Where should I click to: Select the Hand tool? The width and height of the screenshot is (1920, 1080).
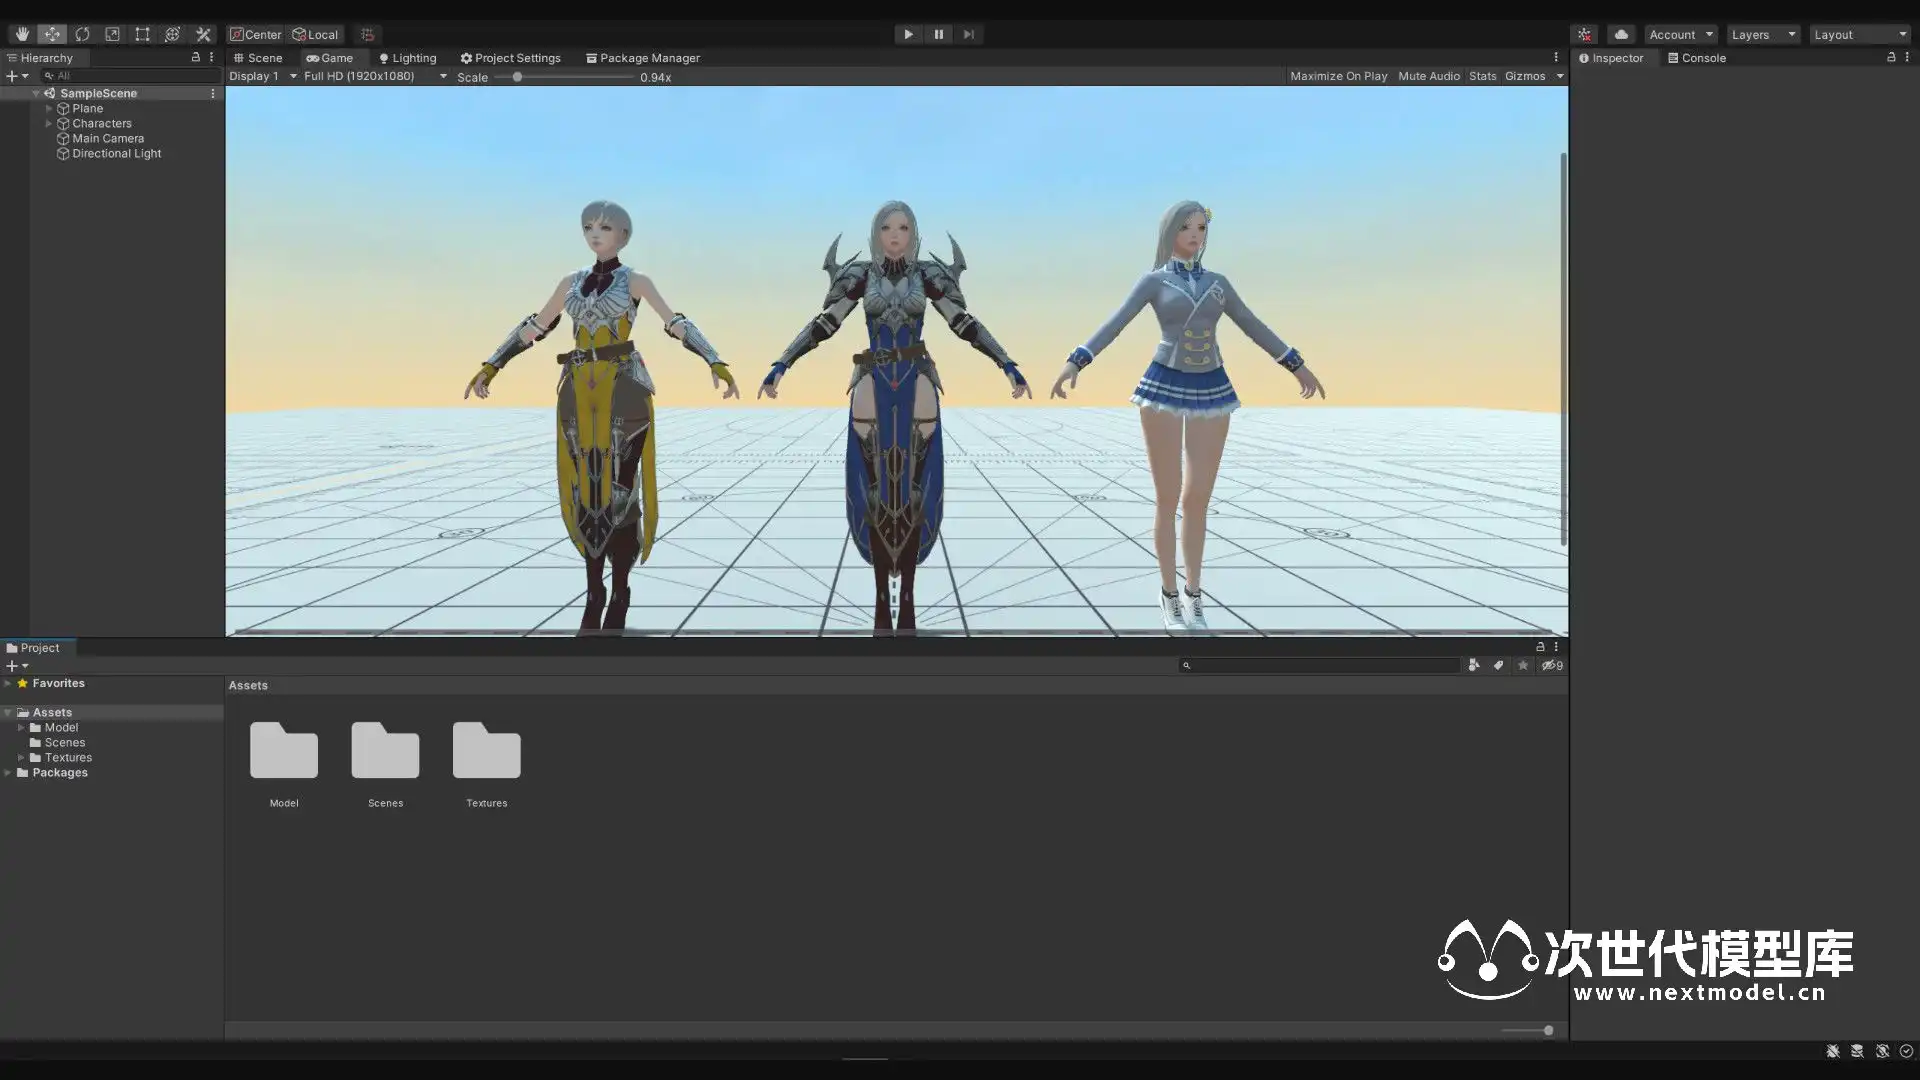coord(22,34)
